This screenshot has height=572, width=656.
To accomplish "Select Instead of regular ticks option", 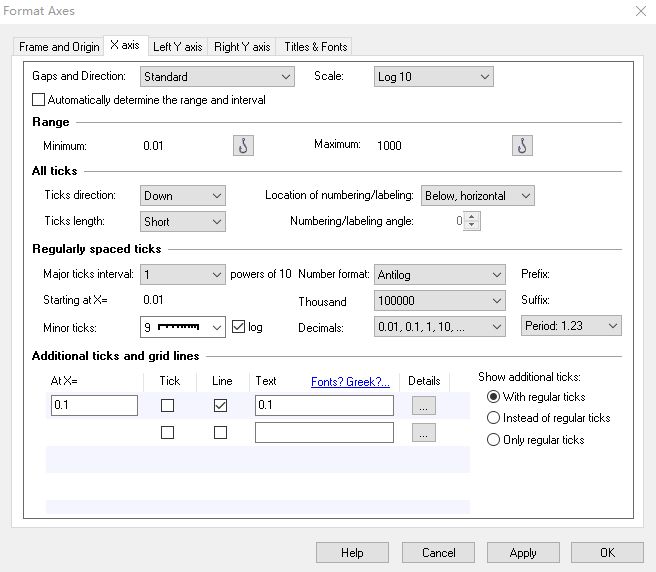I will [x=493, y=418].
